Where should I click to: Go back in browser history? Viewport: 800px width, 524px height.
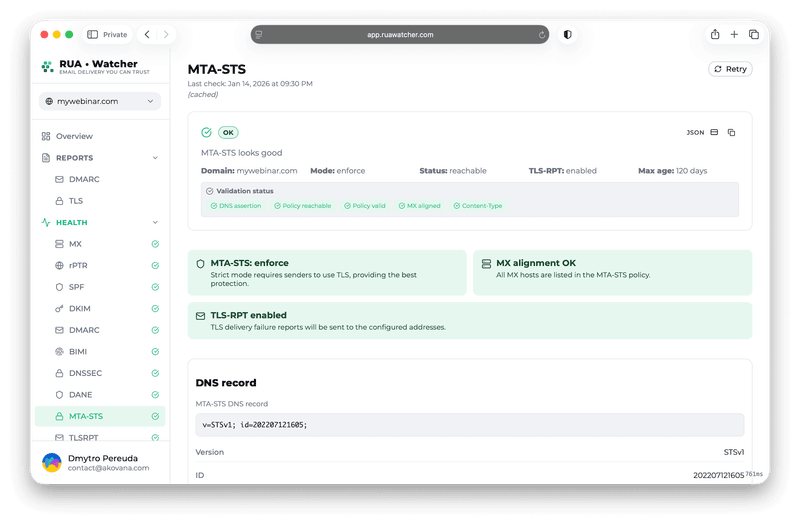[x=147, y=34]
